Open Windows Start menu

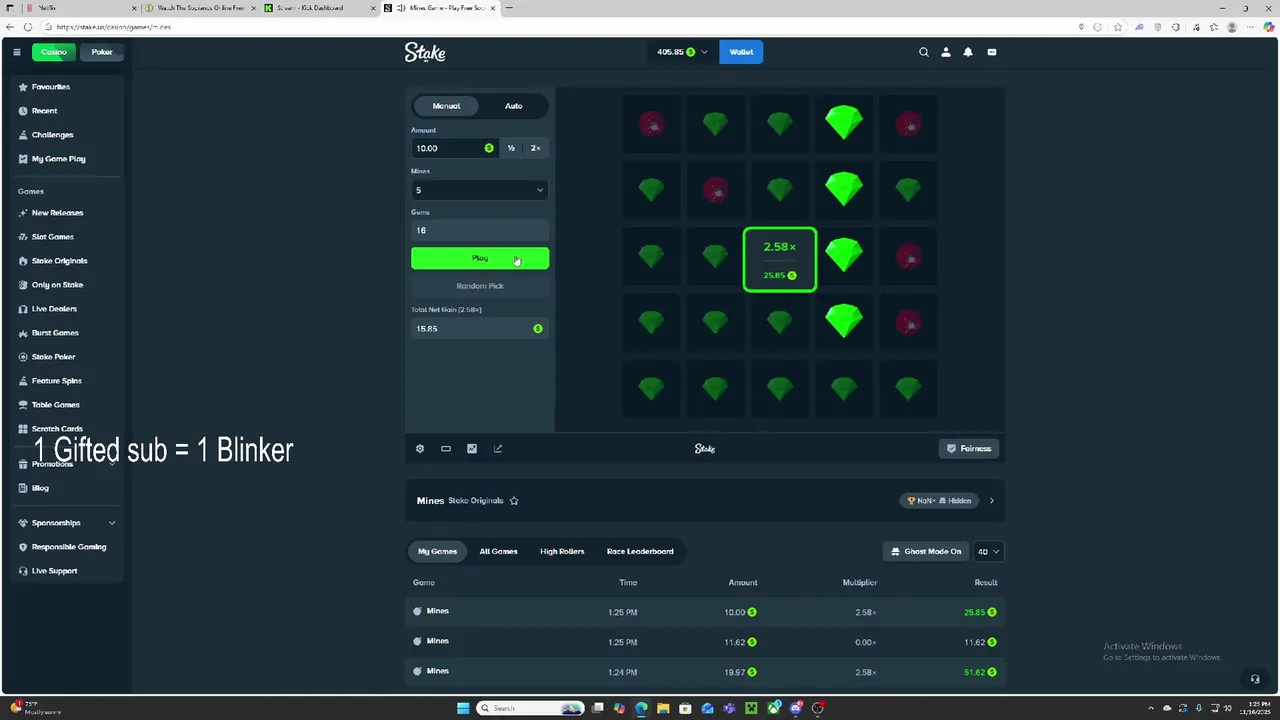[x=463, y=708]
